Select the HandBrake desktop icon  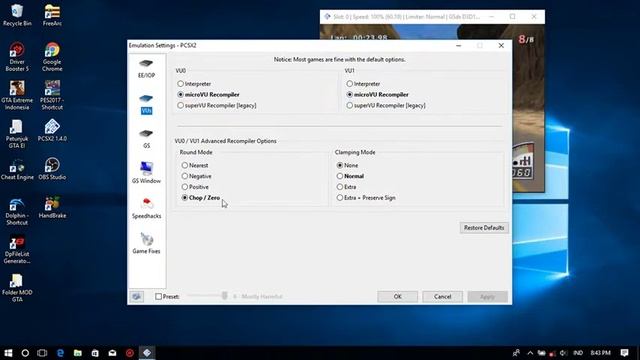(x=52, y=208)
